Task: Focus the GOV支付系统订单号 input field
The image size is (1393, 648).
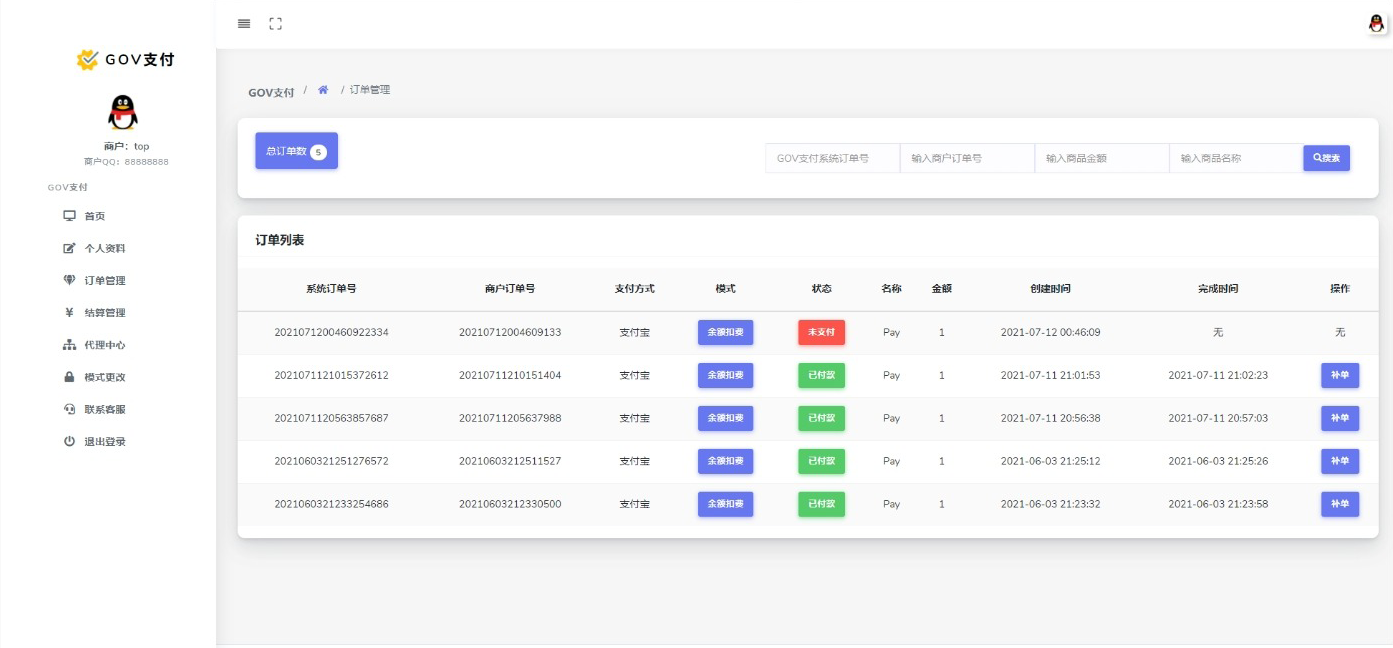Action: click(x=832, y=158)
